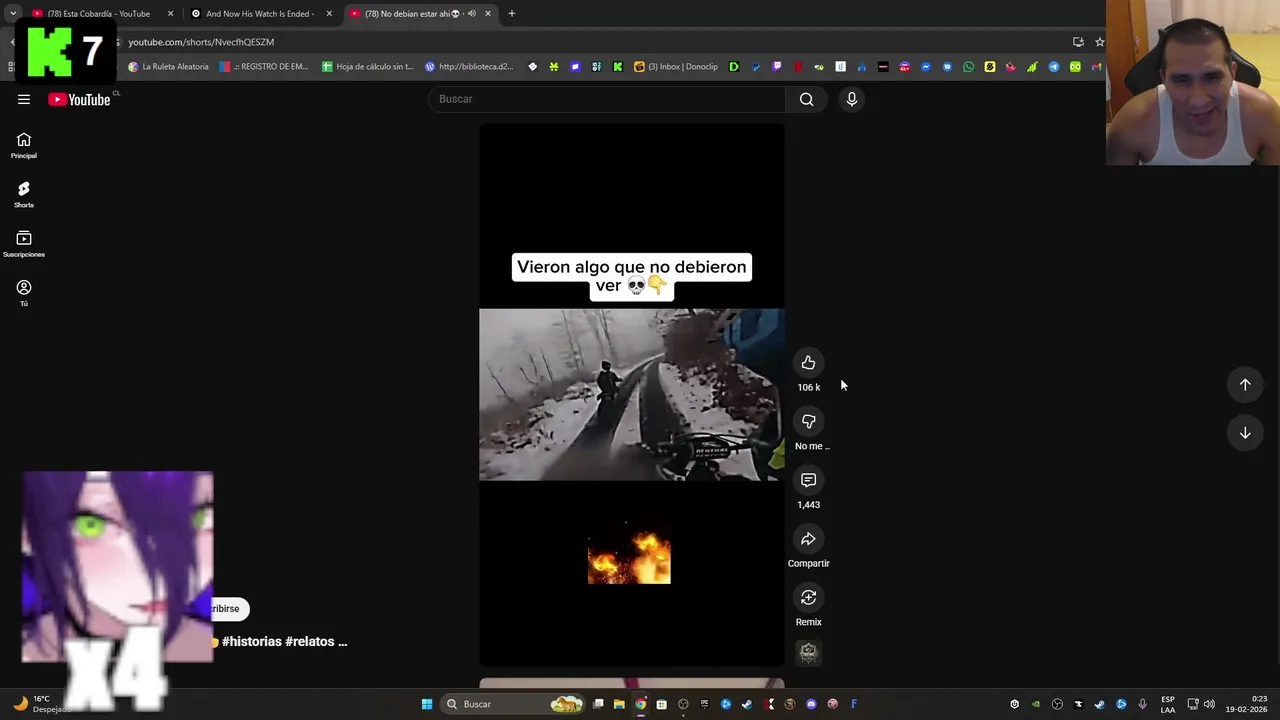The image size is (1280, 720).
Task: Start voice search with microphone
Action: (852, 99)
